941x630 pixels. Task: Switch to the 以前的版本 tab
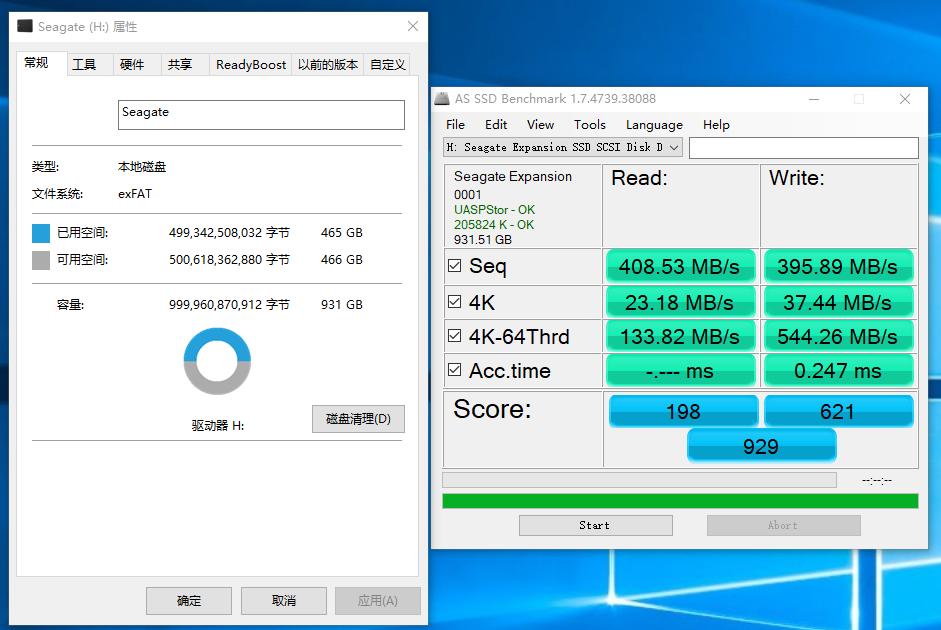click(327, 63)
